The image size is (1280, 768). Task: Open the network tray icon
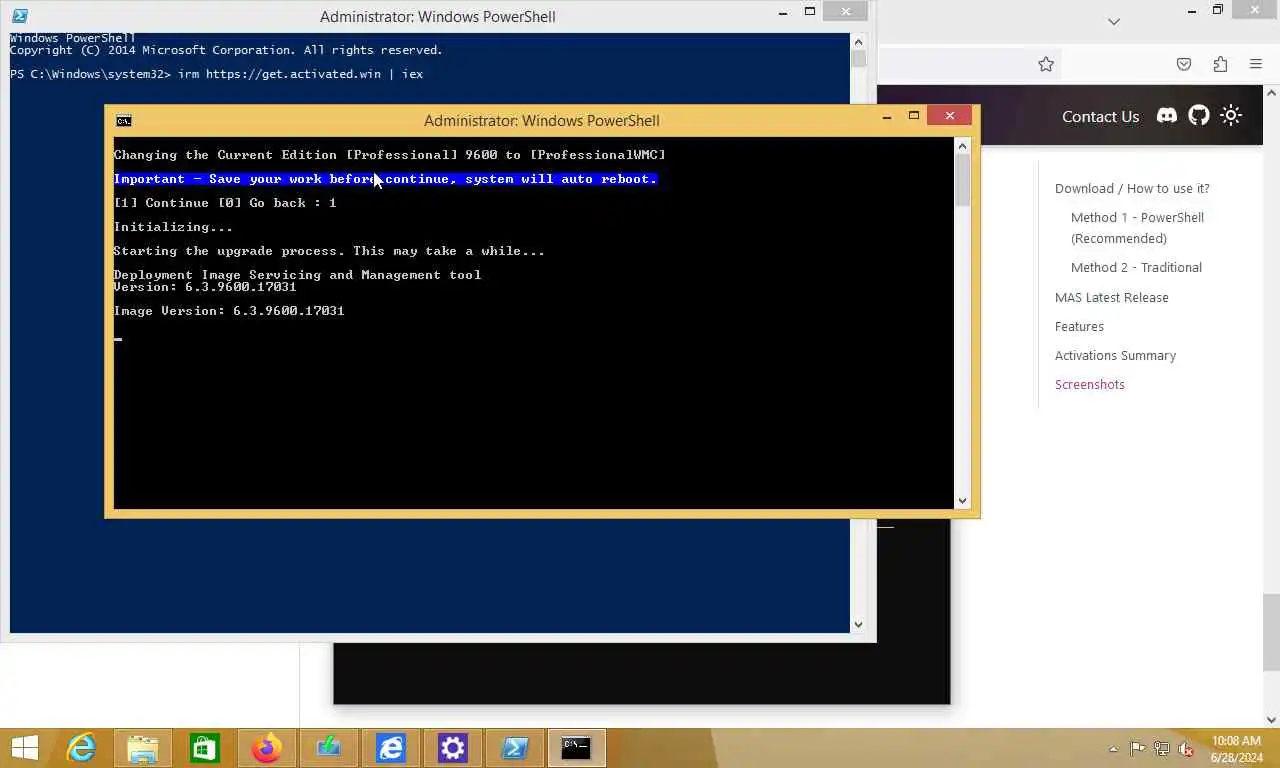point(1162,748)
